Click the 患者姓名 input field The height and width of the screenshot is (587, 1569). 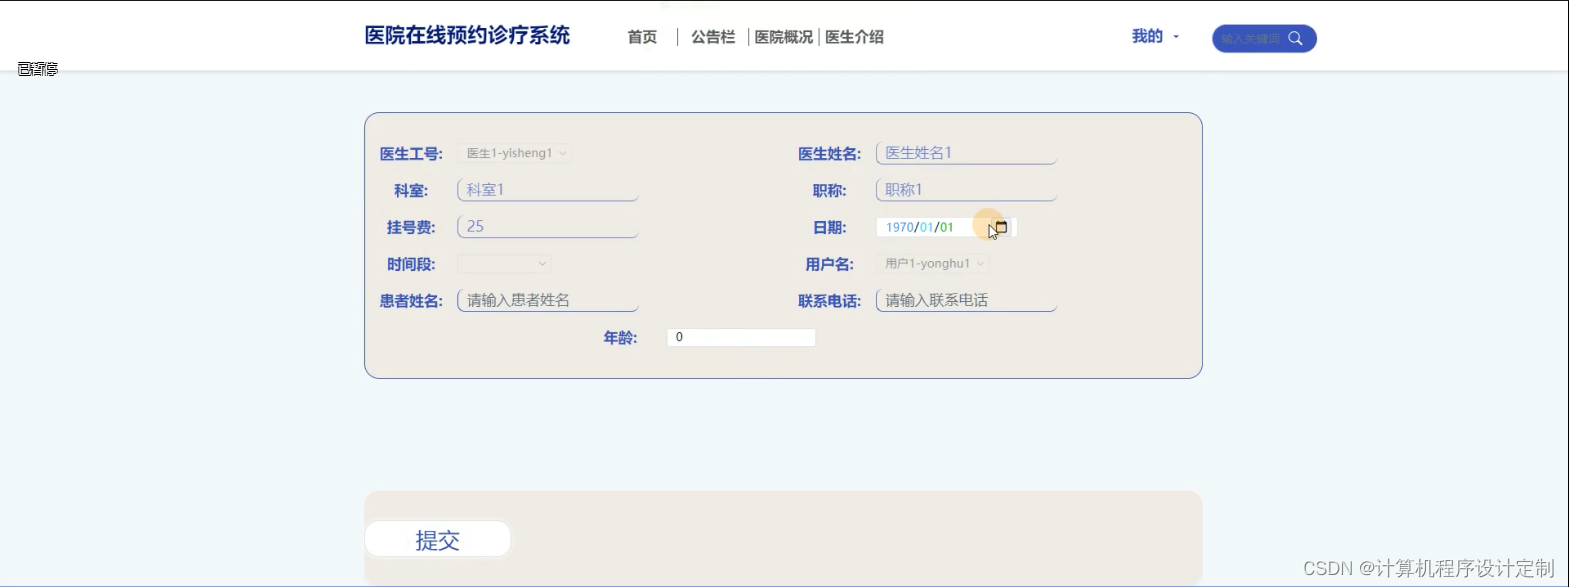coord(548,300)
